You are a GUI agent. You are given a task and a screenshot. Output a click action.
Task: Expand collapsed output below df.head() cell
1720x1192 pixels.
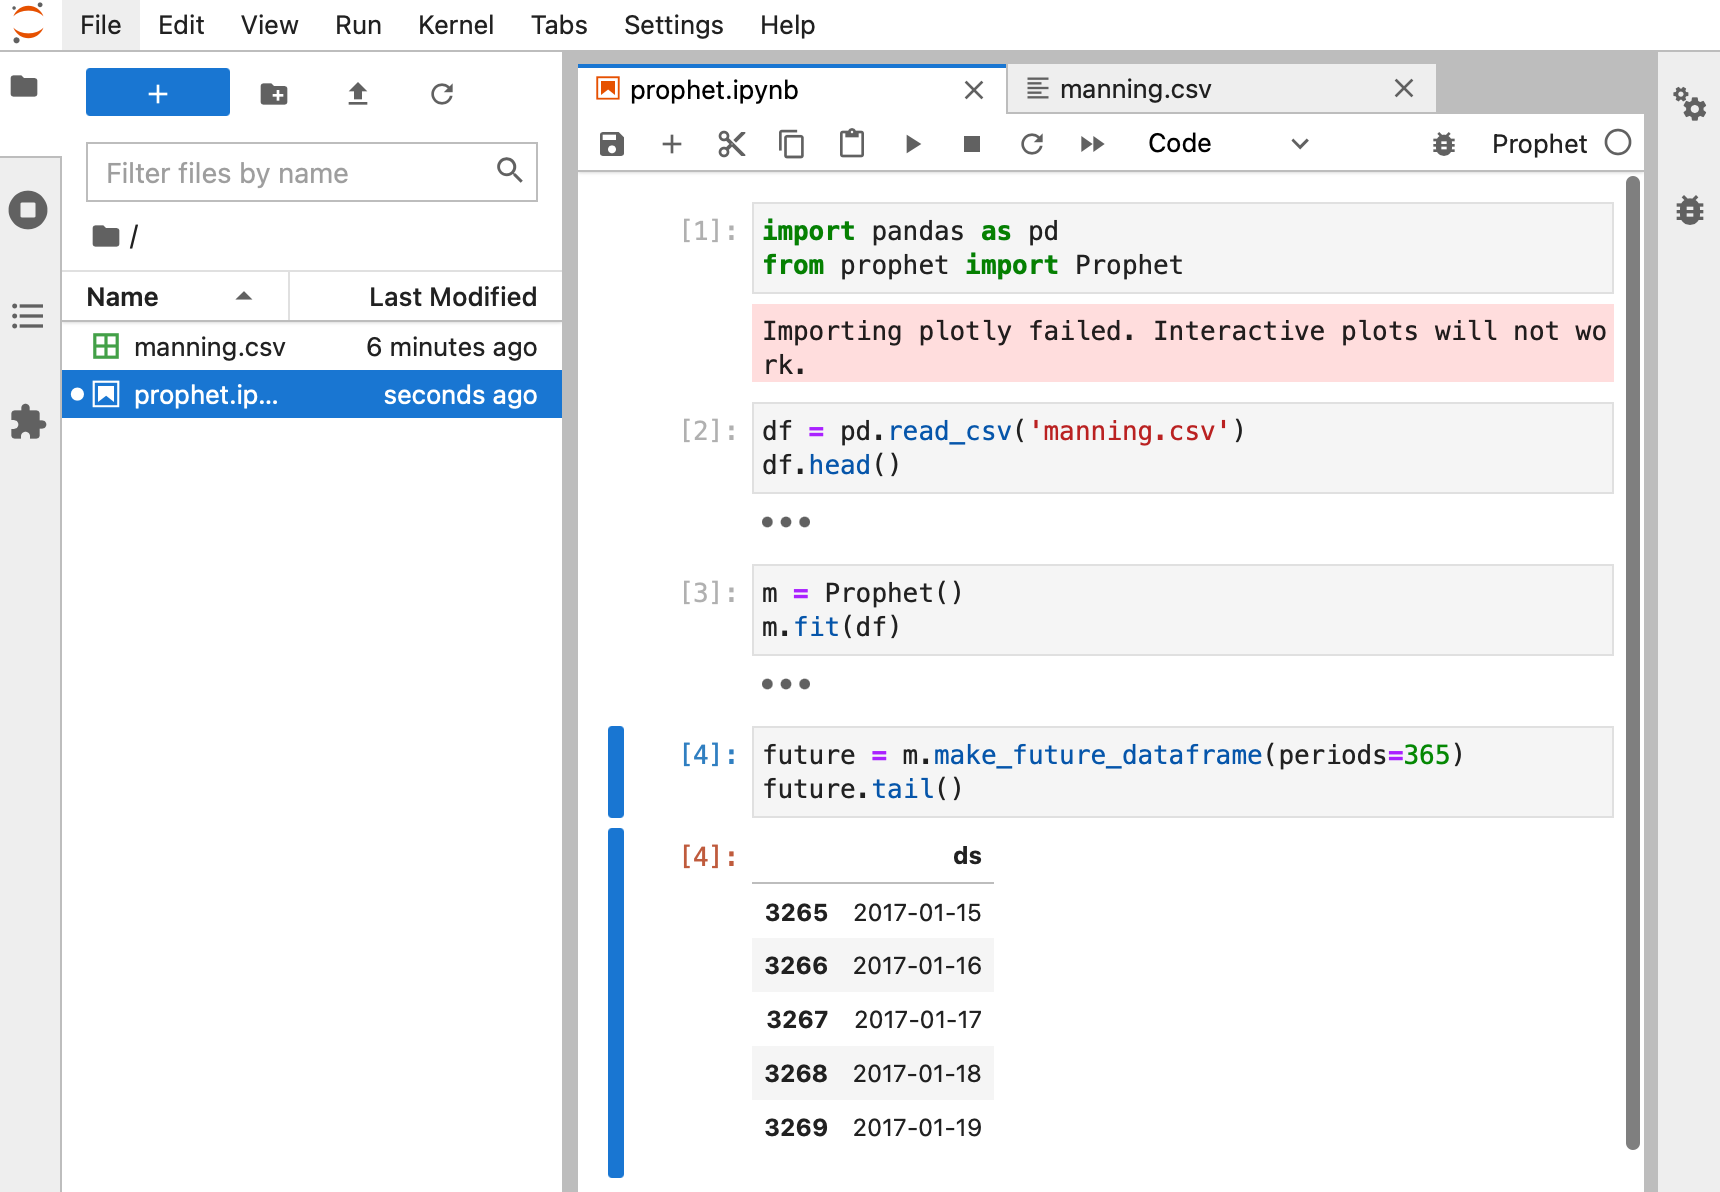(x=785, y=522)
